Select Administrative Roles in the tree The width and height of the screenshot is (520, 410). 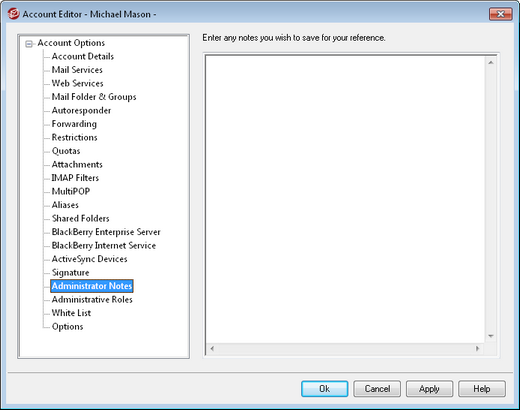[92, 299]
